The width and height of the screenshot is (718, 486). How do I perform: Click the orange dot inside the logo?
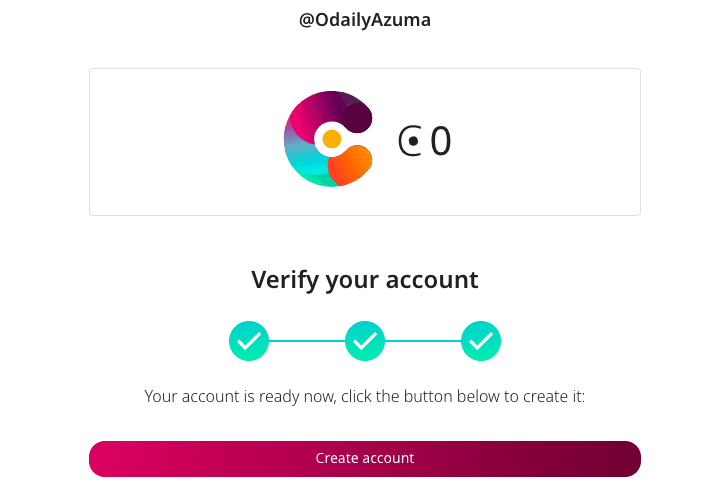pos(332,139)
